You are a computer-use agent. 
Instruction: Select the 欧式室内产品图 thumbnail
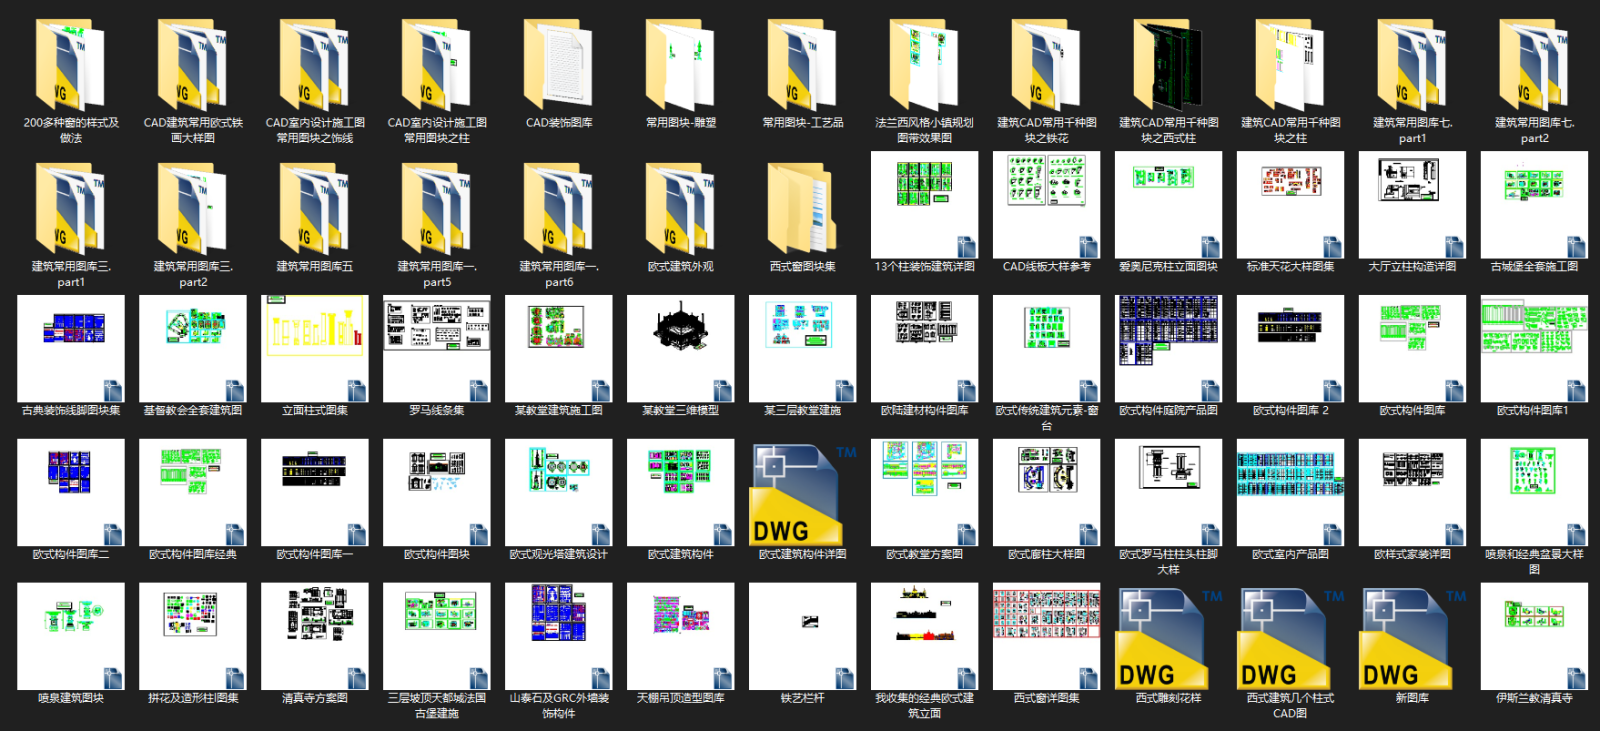[1290, 493]
